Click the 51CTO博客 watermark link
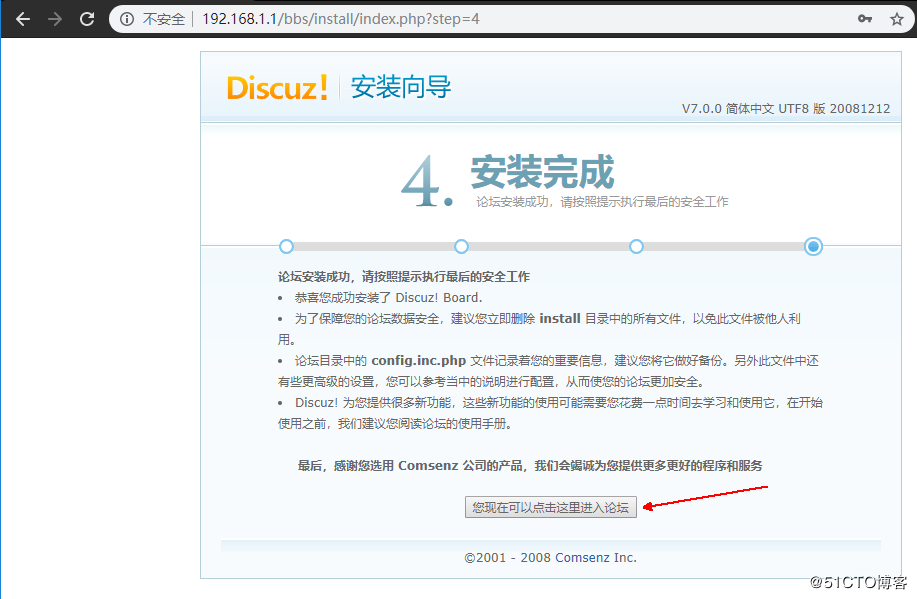 pos(862,584)
